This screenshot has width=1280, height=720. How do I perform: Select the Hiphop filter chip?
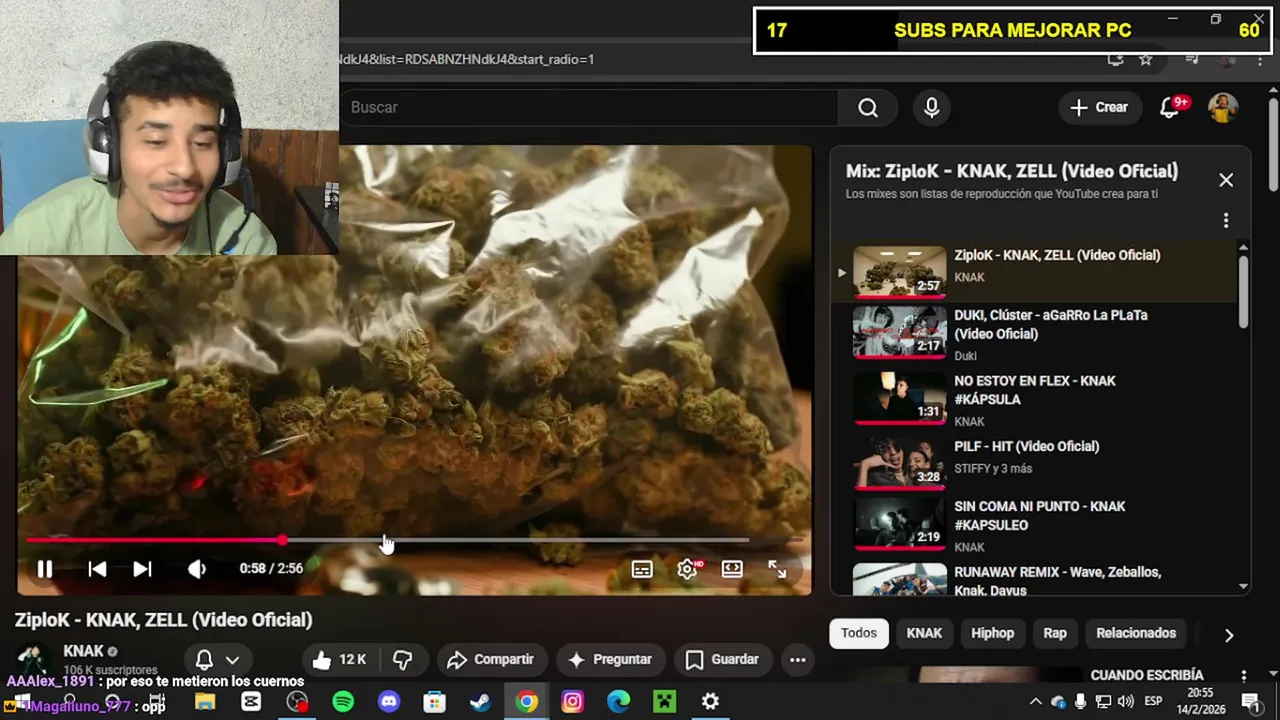pos(992,633)
